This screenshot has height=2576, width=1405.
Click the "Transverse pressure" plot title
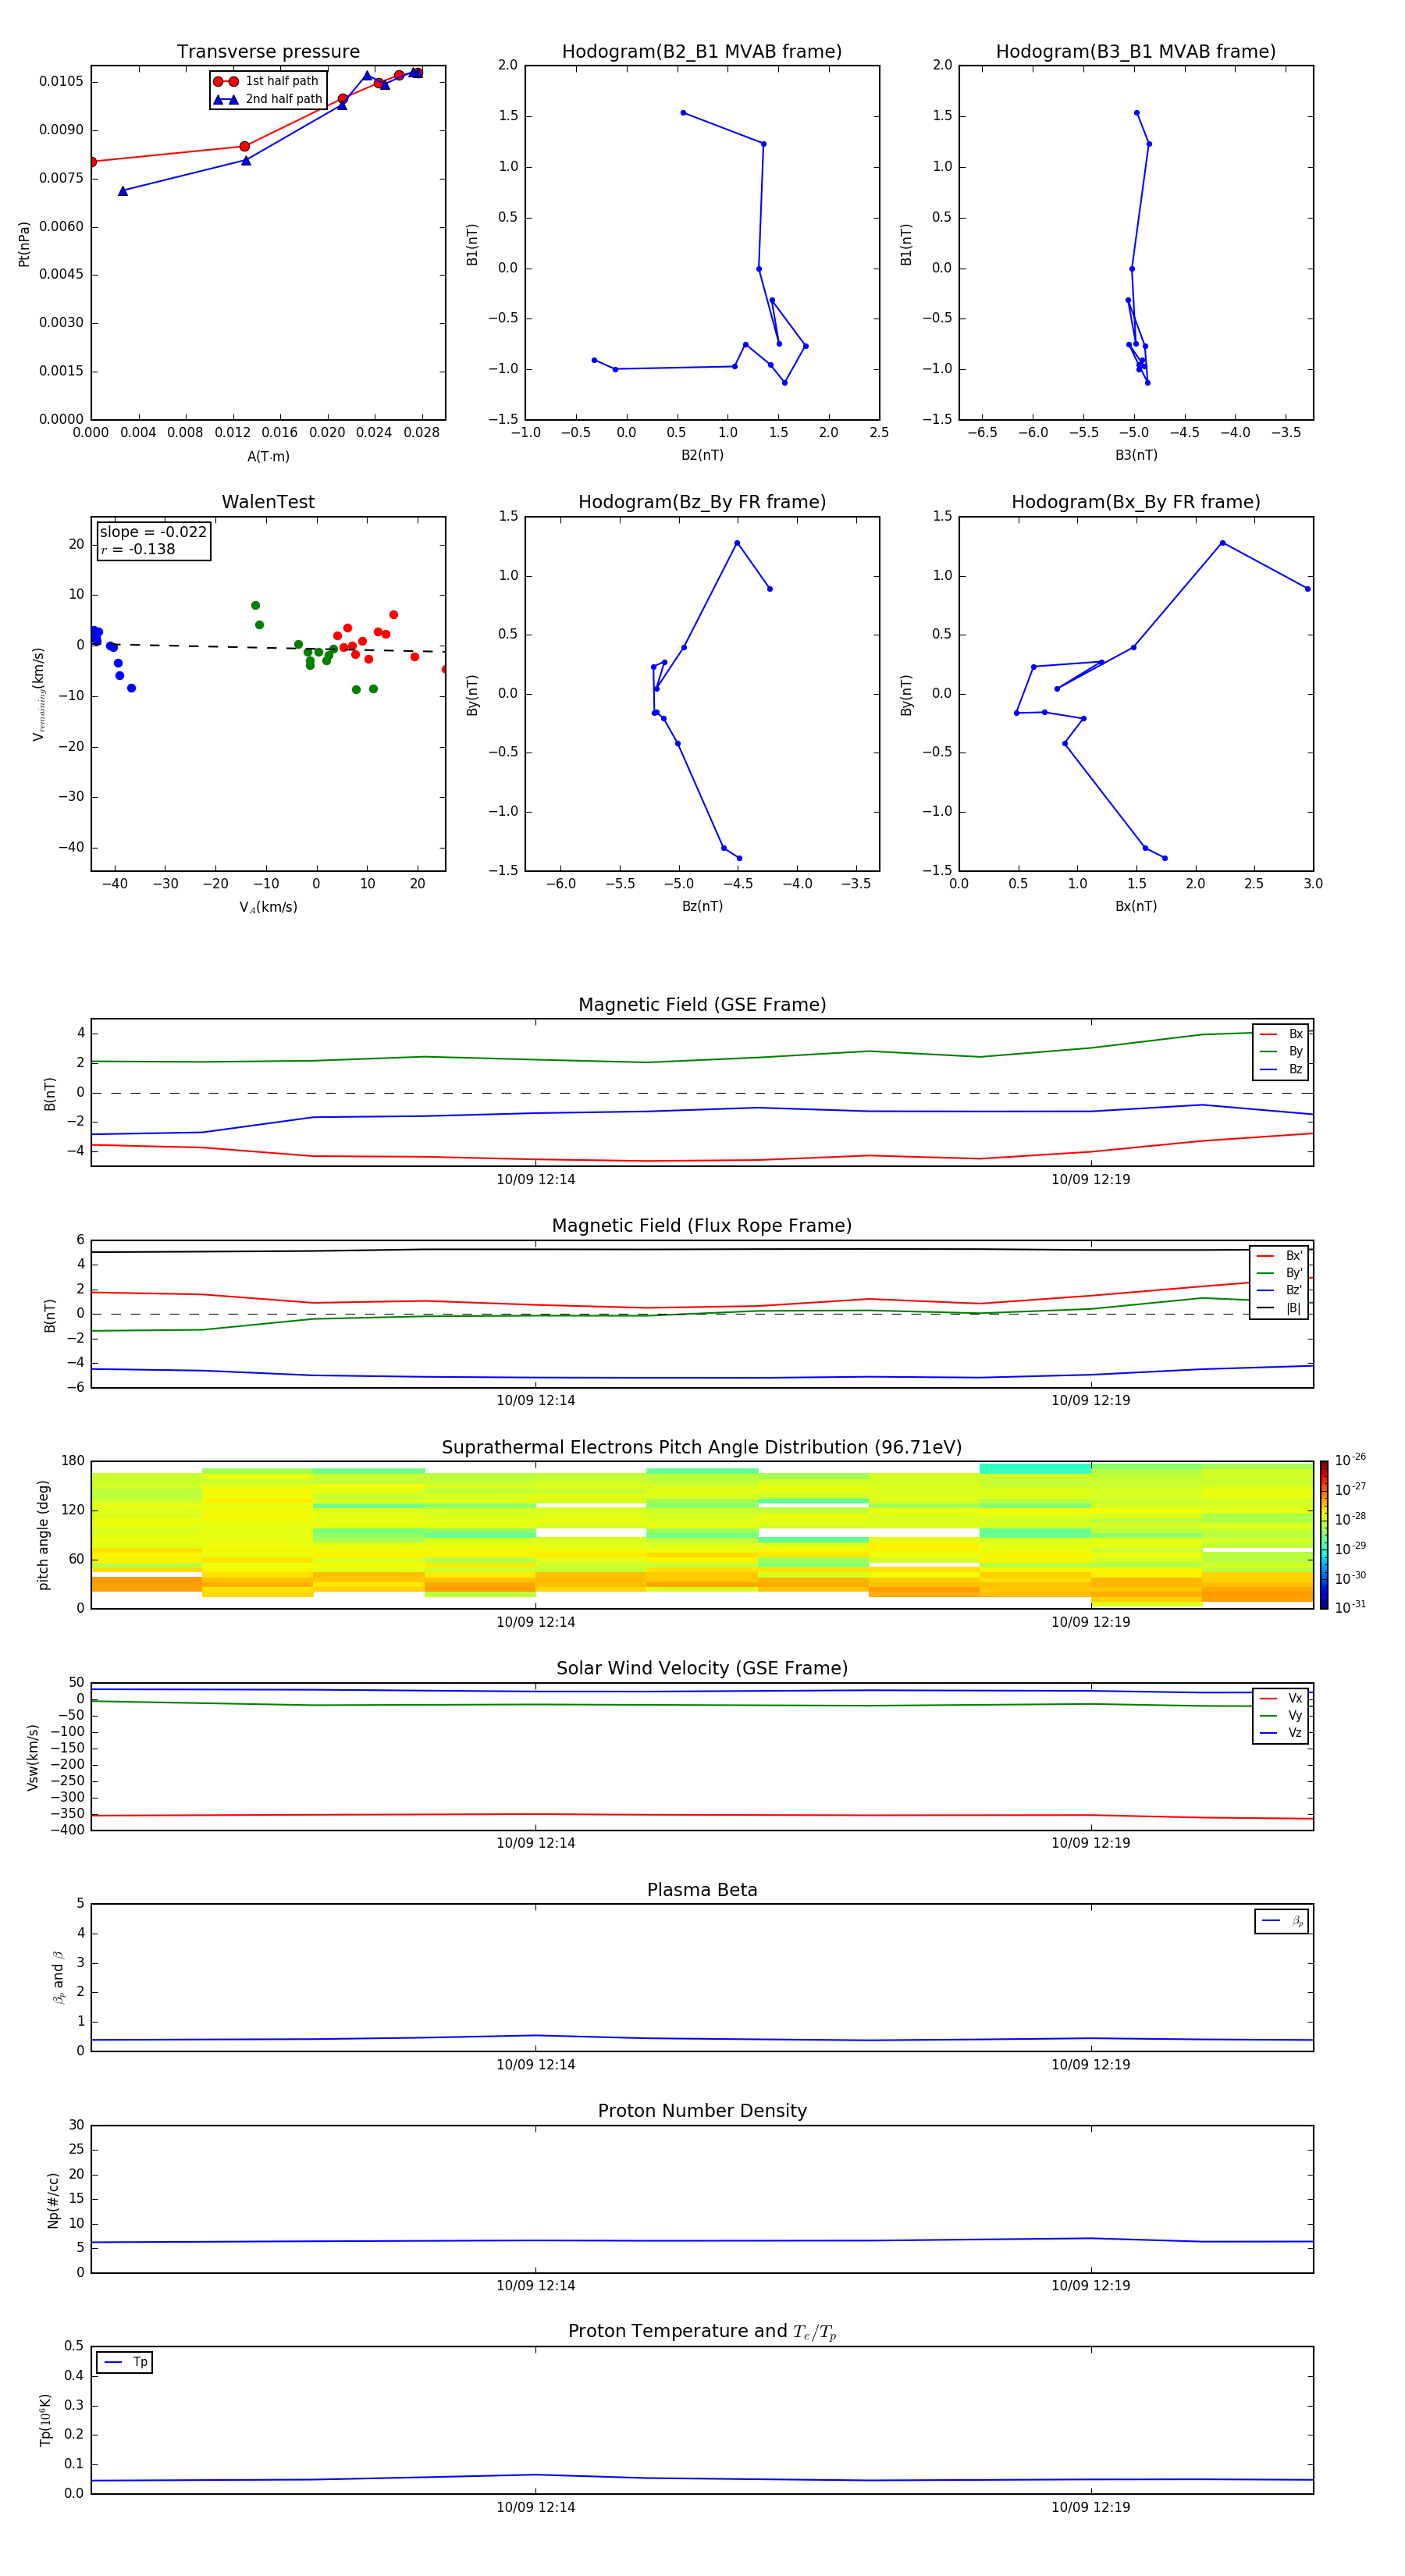click(x=268, y=52)
